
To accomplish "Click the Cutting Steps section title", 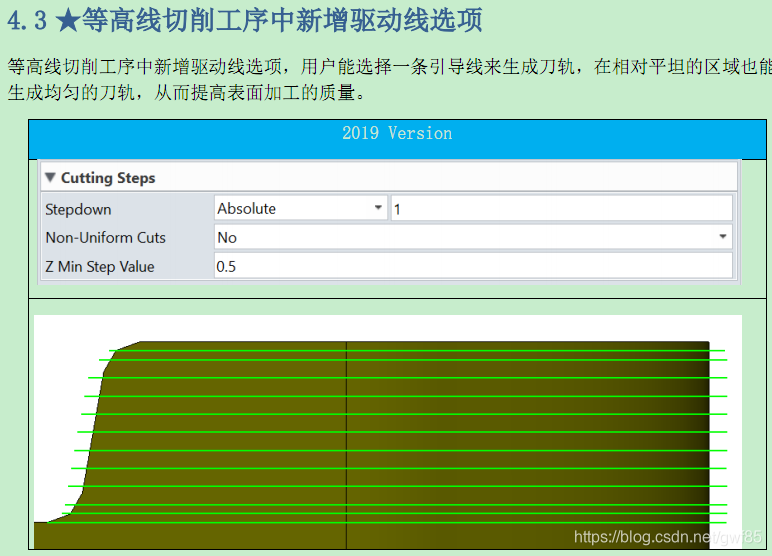I will pos(108,178).
